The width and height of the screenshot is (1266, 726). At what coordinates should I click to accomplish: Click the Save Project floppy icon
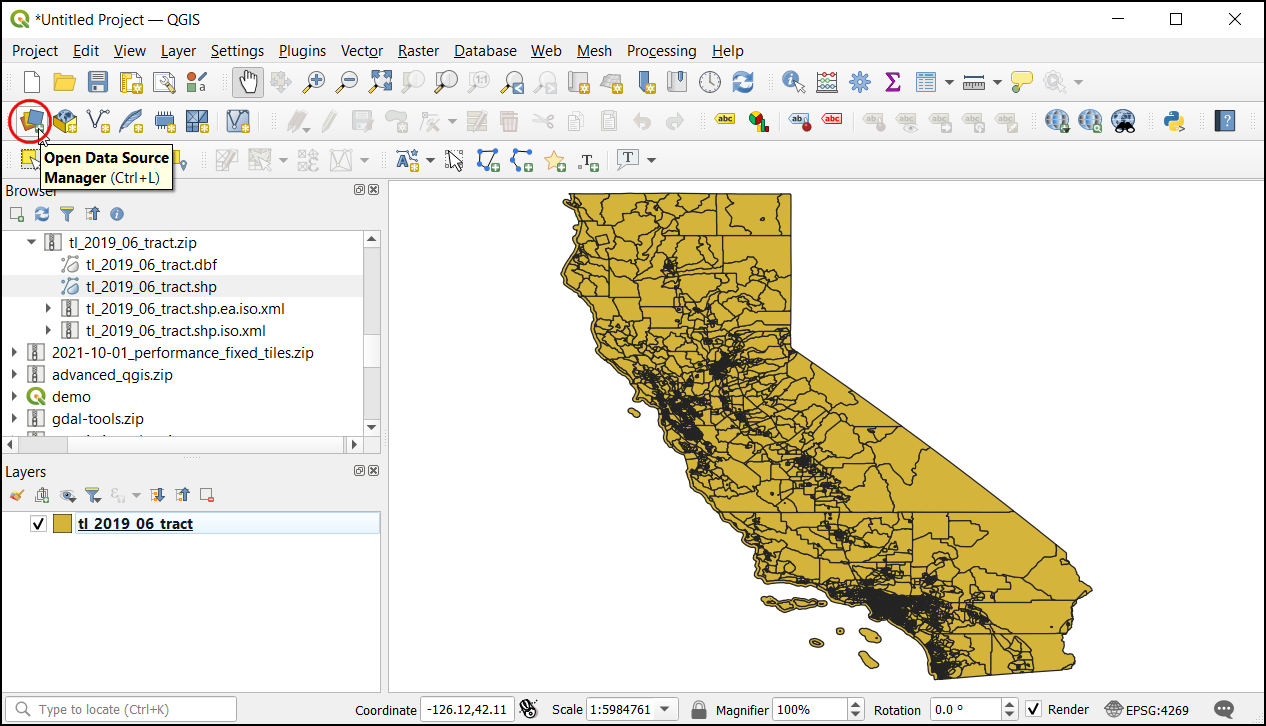[97, 82]
